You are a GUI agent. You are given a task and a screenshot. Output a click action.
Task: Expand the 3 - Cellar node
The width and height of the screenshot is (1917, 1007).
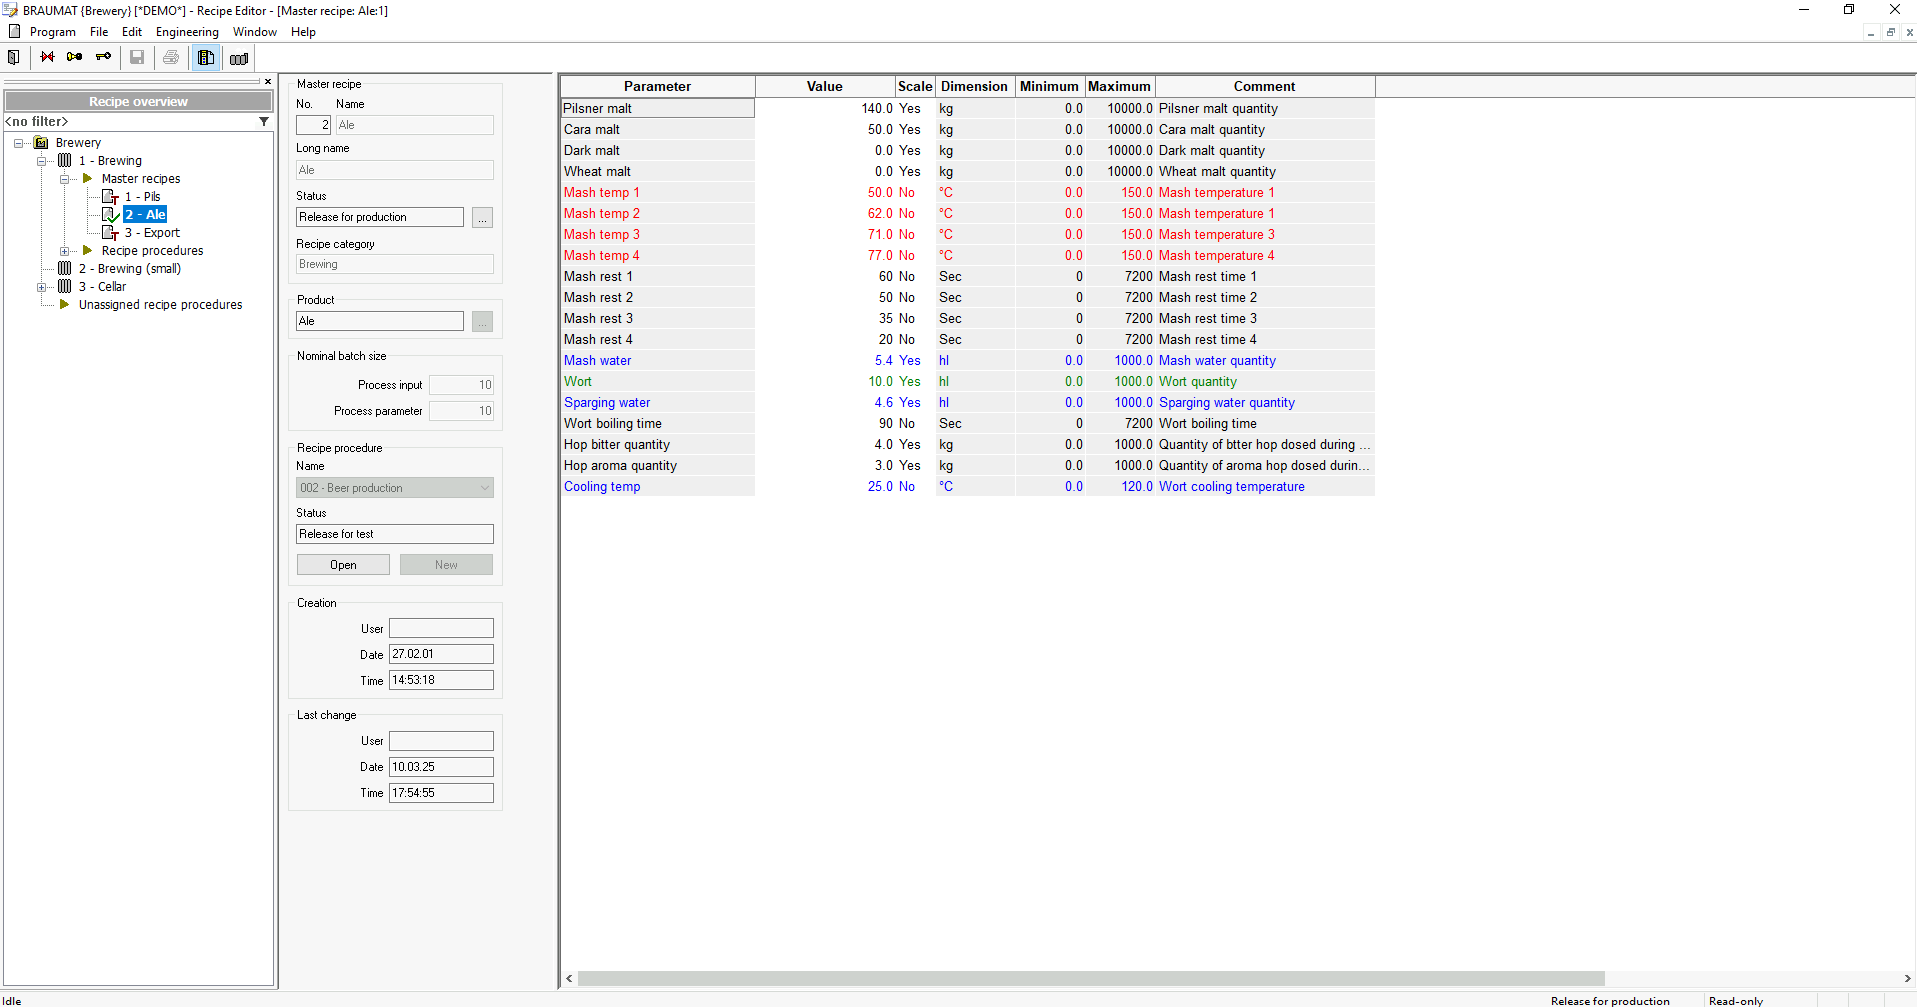(41, 287)
